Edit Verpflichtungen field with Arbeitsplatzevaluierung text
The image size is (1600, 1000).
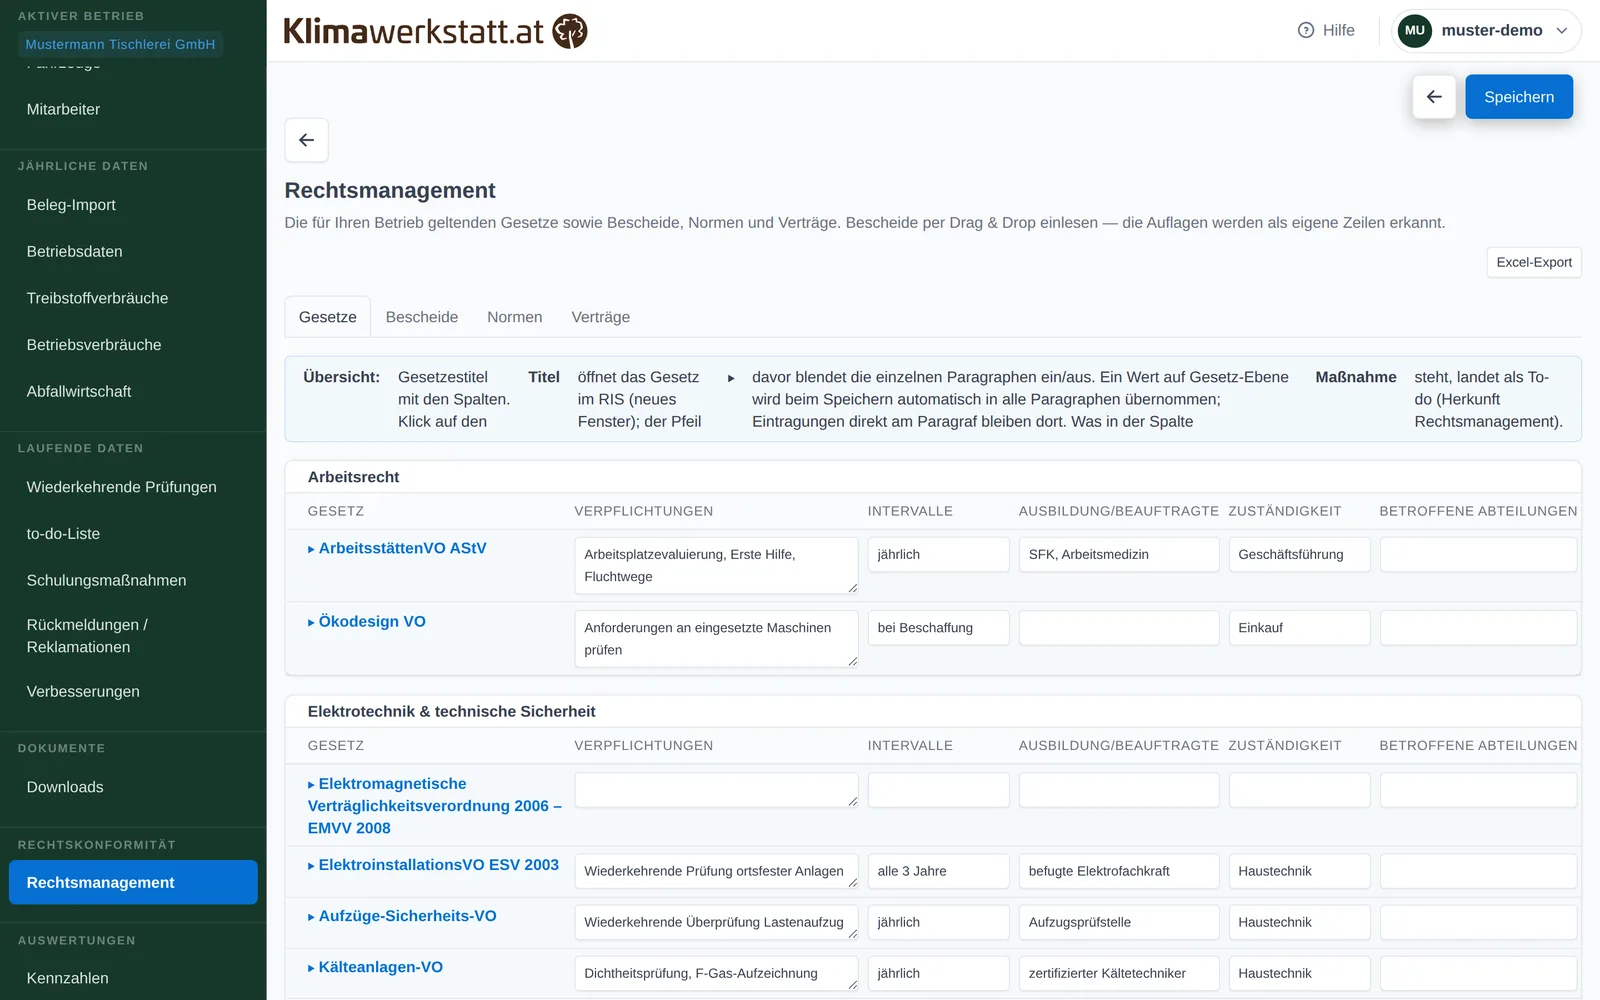(716, 565)
